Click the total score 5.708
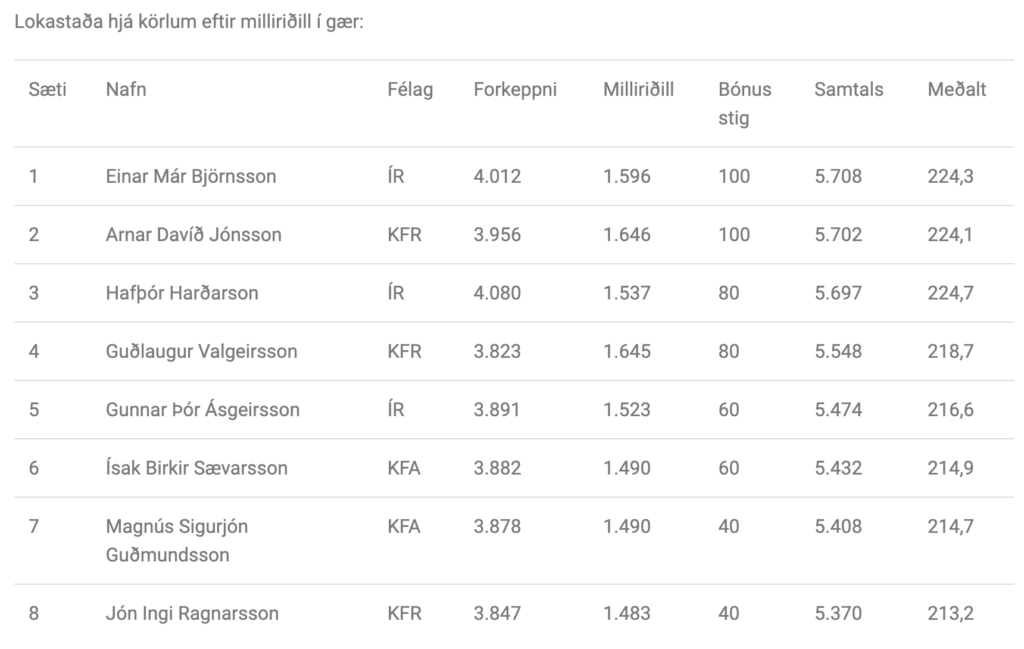The image size is (1024, 649). pos(838,176)
